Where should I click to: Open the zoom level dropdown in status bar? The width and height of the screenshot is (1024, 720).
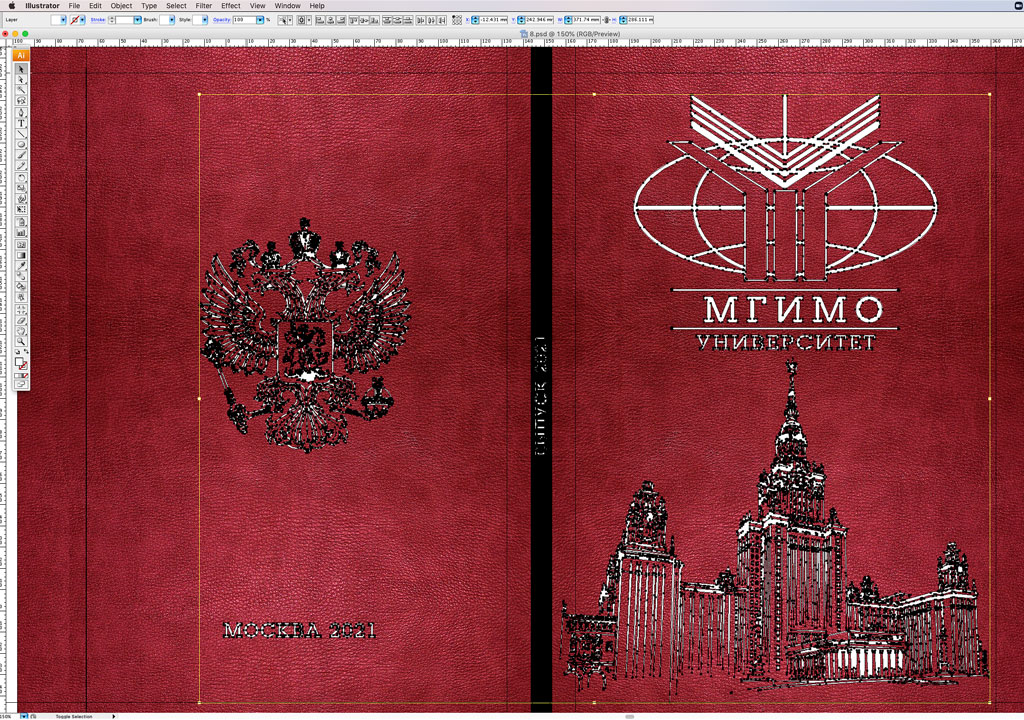point(24,717)
